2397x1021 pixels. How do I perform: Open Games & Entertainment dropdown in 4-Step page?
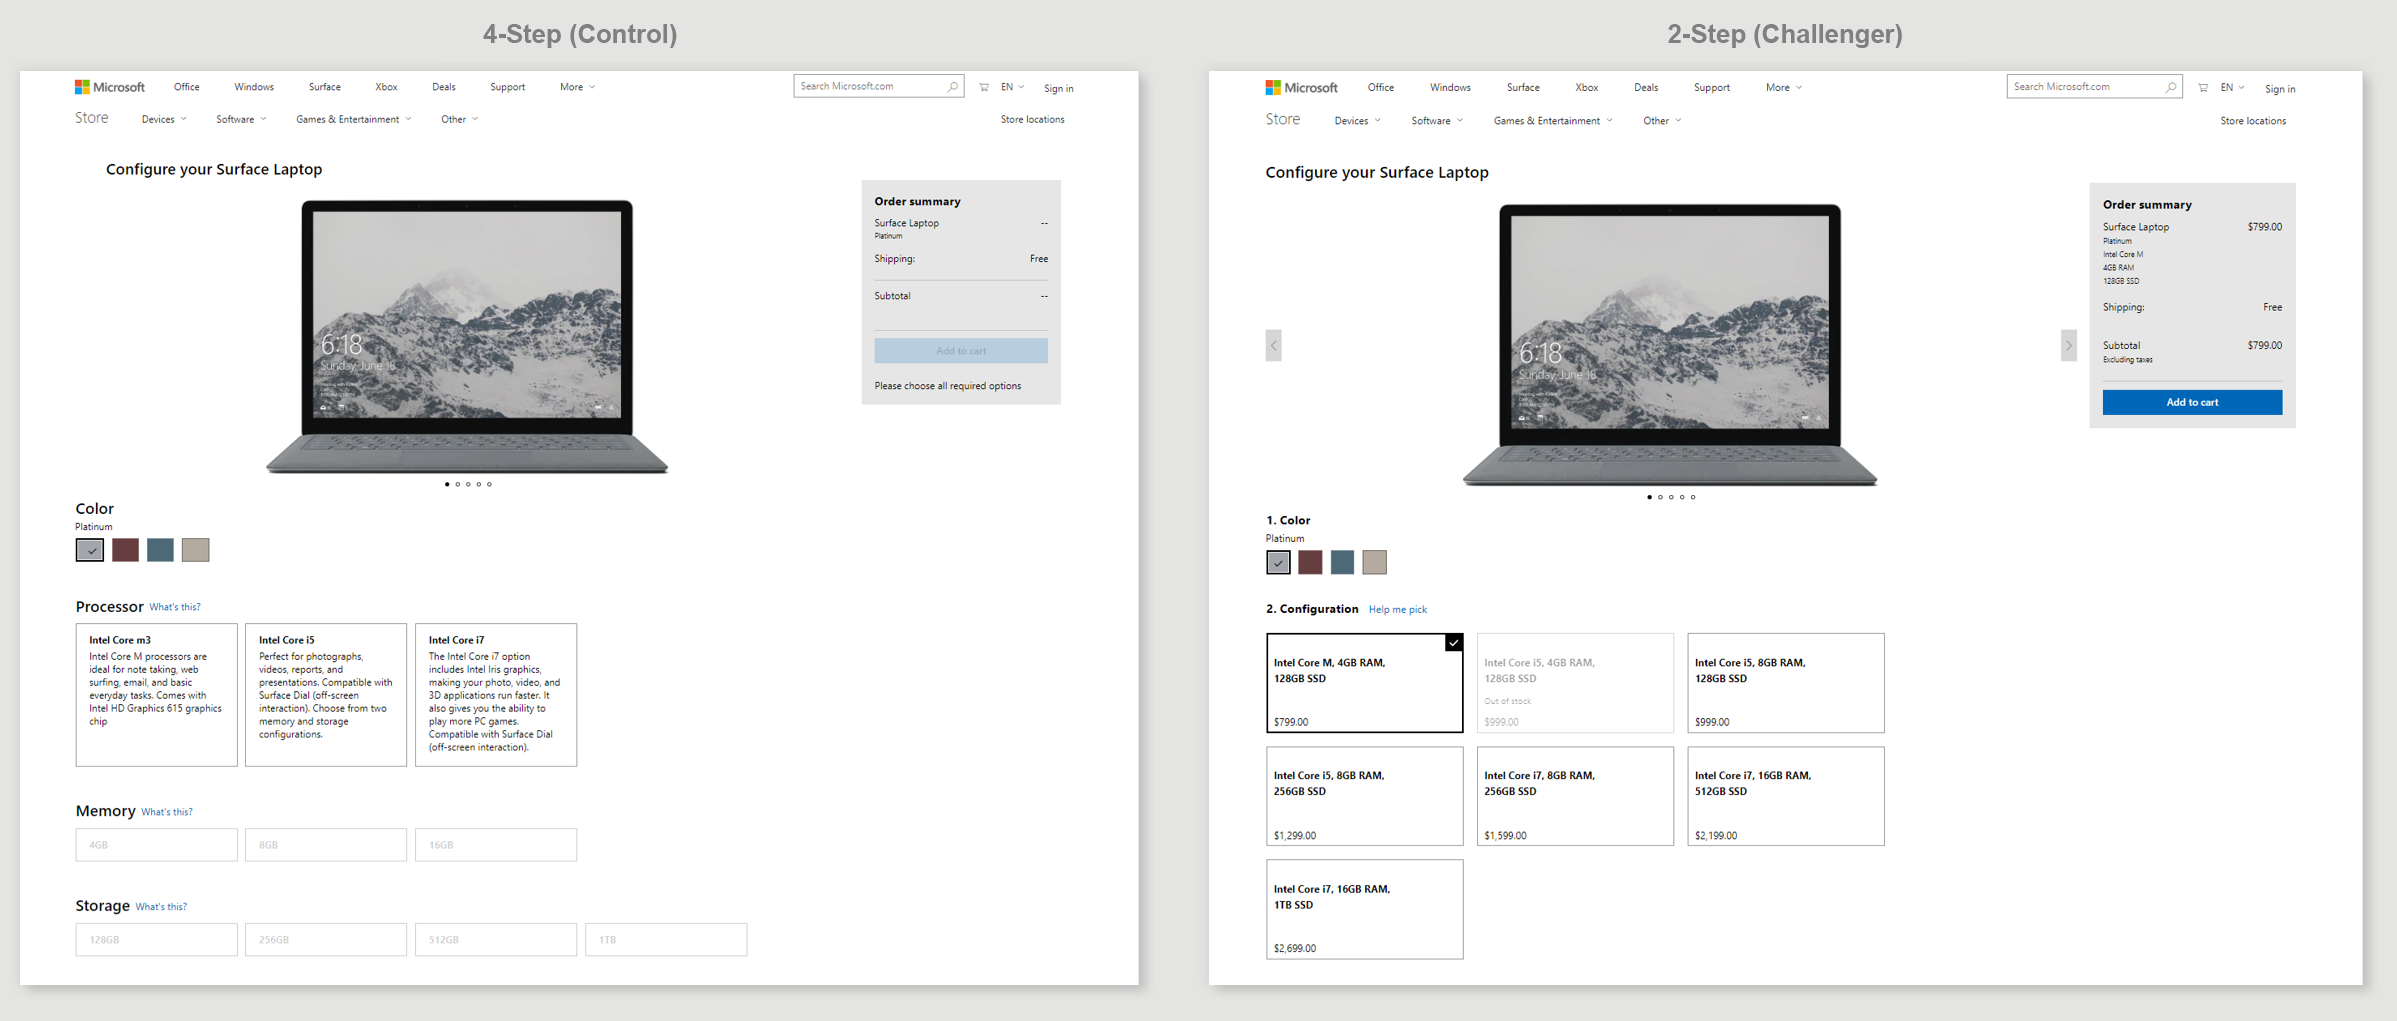click(354, 119)
